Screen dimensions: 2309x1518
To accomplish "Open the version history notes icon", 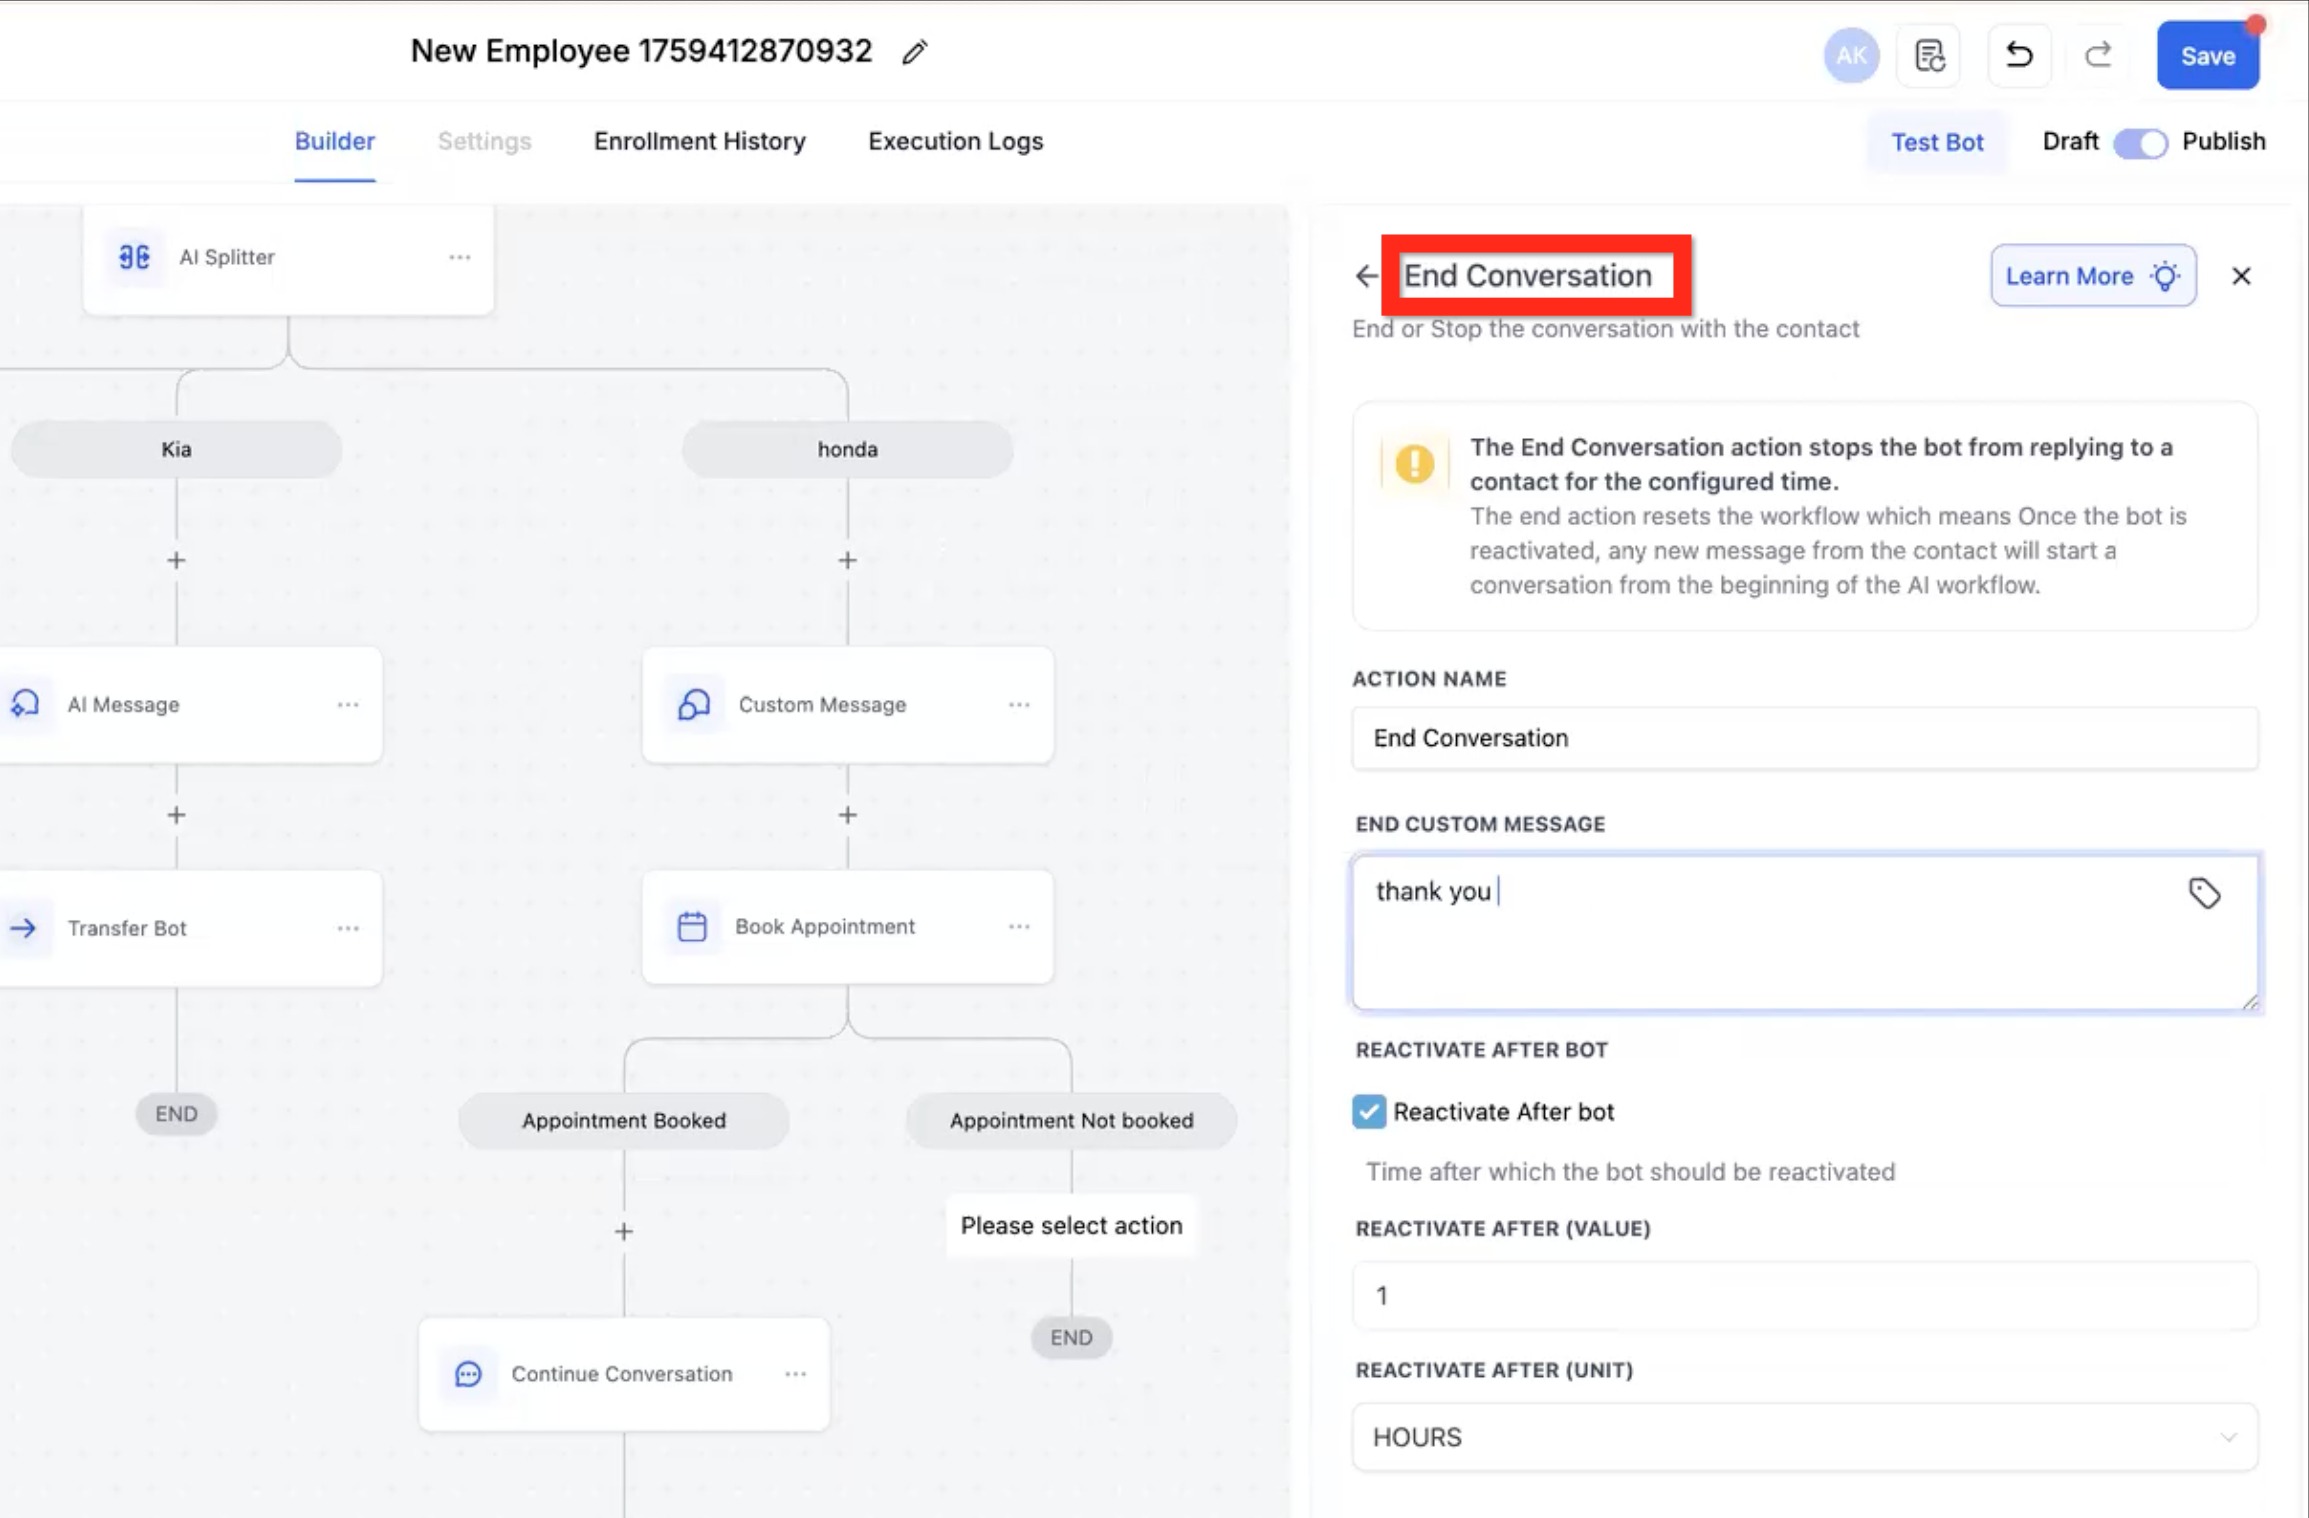I will click(1929, 55).
